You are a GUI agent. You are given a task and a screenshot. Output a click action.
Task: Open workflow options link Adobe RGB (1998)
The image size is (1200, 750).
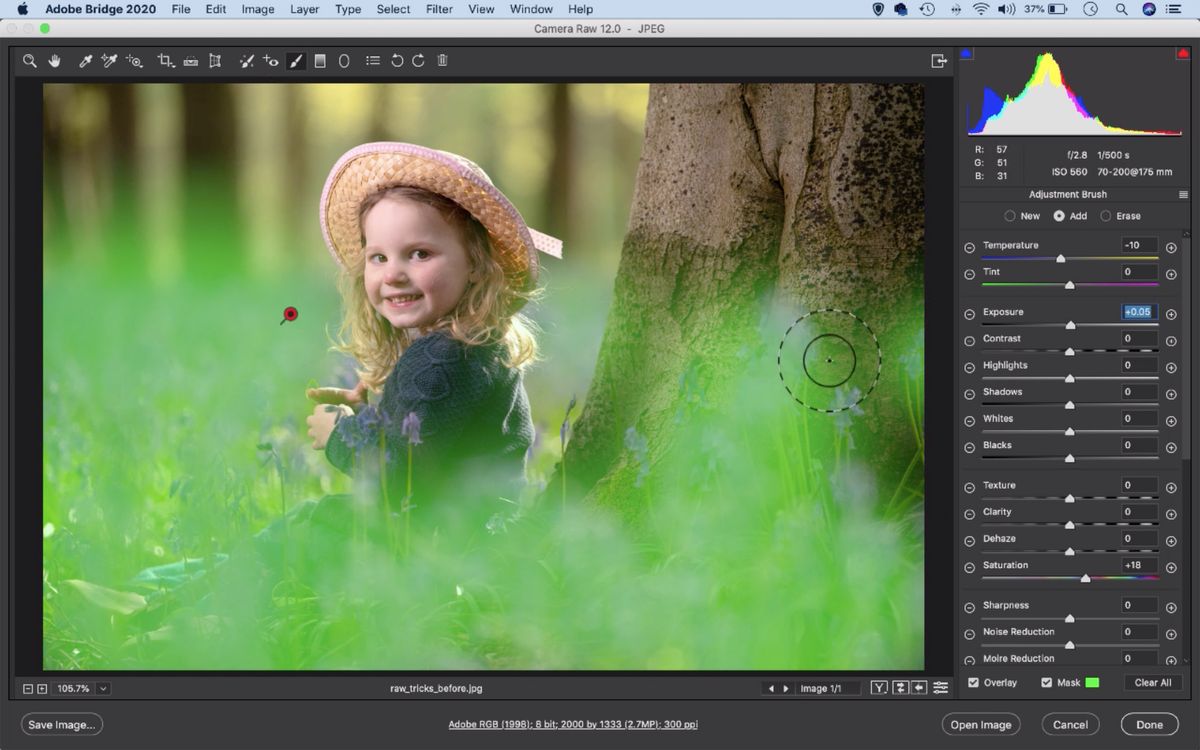click(x=573, y=725)
